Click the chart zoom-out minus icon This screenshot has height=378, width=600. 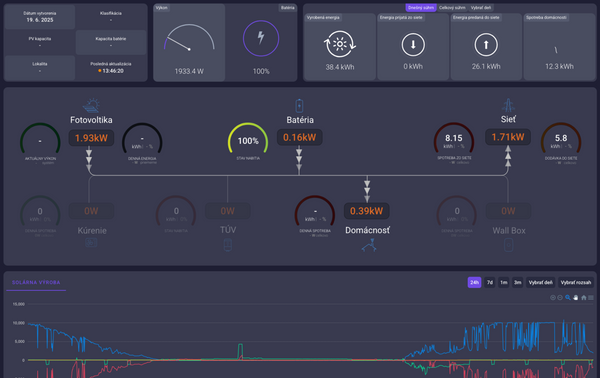tap(560, 297)
